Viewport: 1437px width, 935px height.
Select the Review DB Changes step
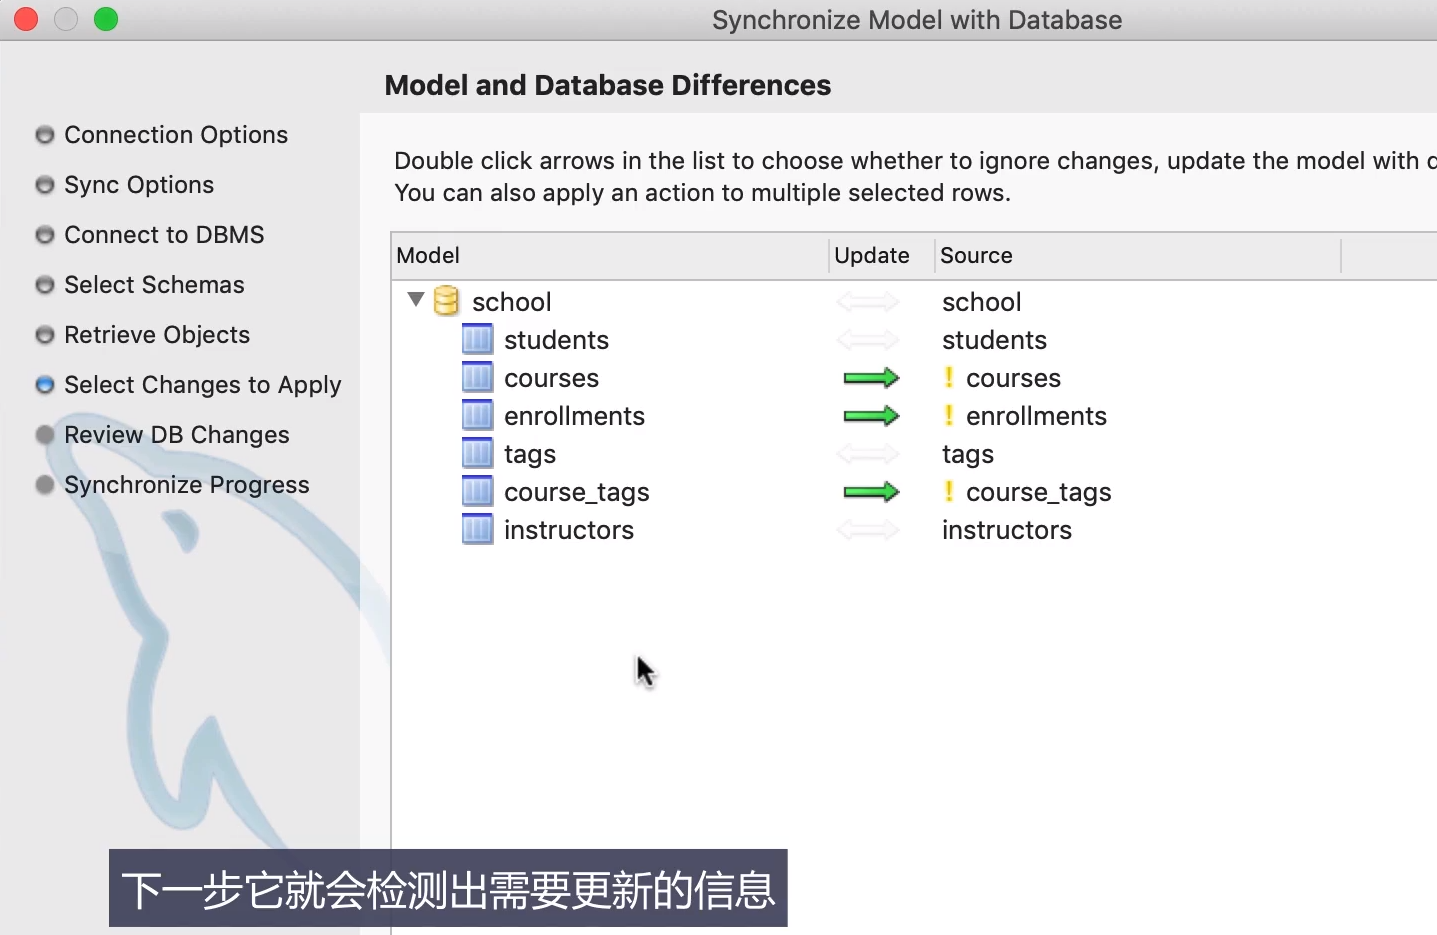176,435
